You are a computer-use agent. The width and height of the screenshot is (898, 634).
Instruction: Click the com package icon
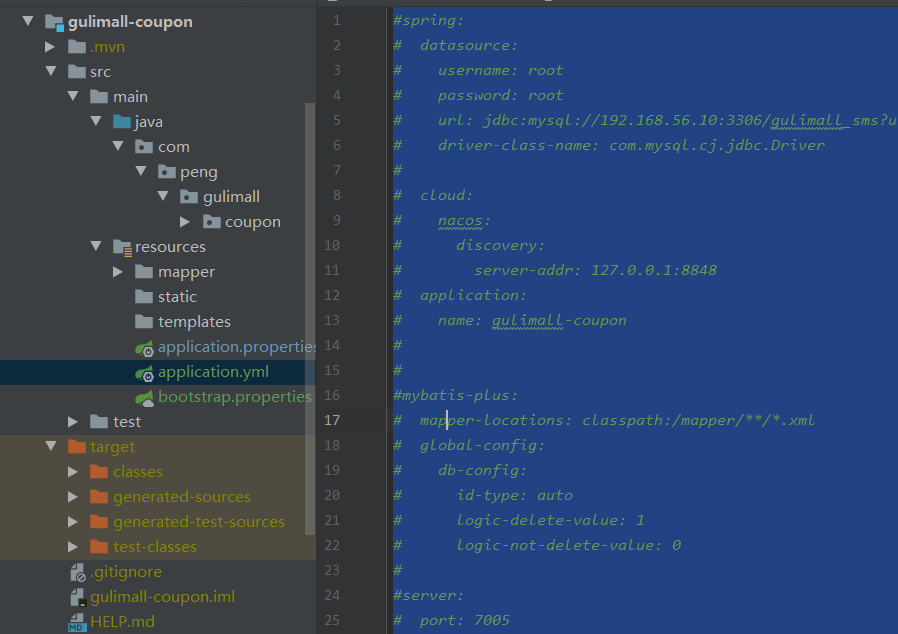point(144,147)
